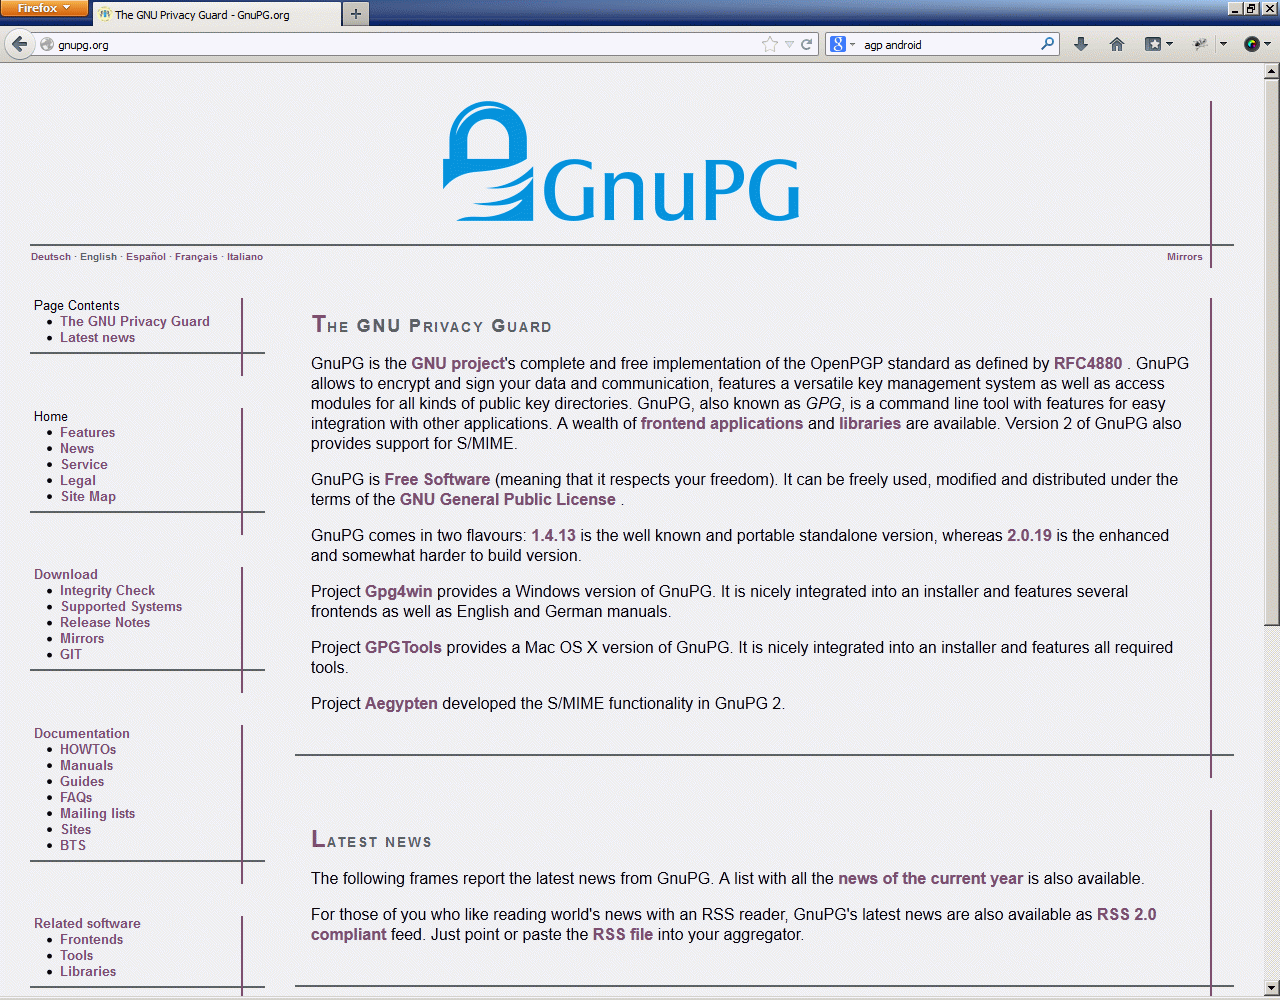Viewport: 1280px width, 1000px height.
Task: Expand the bug add-on dropdown arrow
Action: (x=1223, y=44)
